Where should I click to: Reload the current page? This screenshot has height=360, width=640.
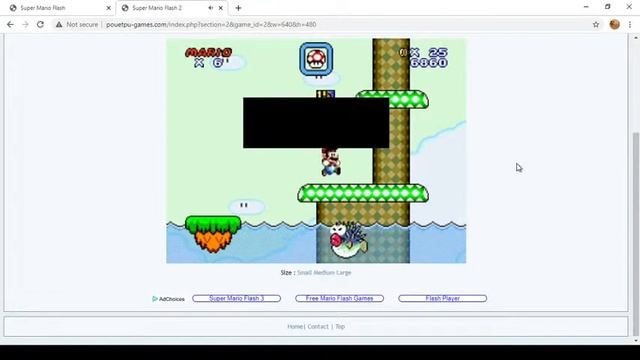pos(40,24)
